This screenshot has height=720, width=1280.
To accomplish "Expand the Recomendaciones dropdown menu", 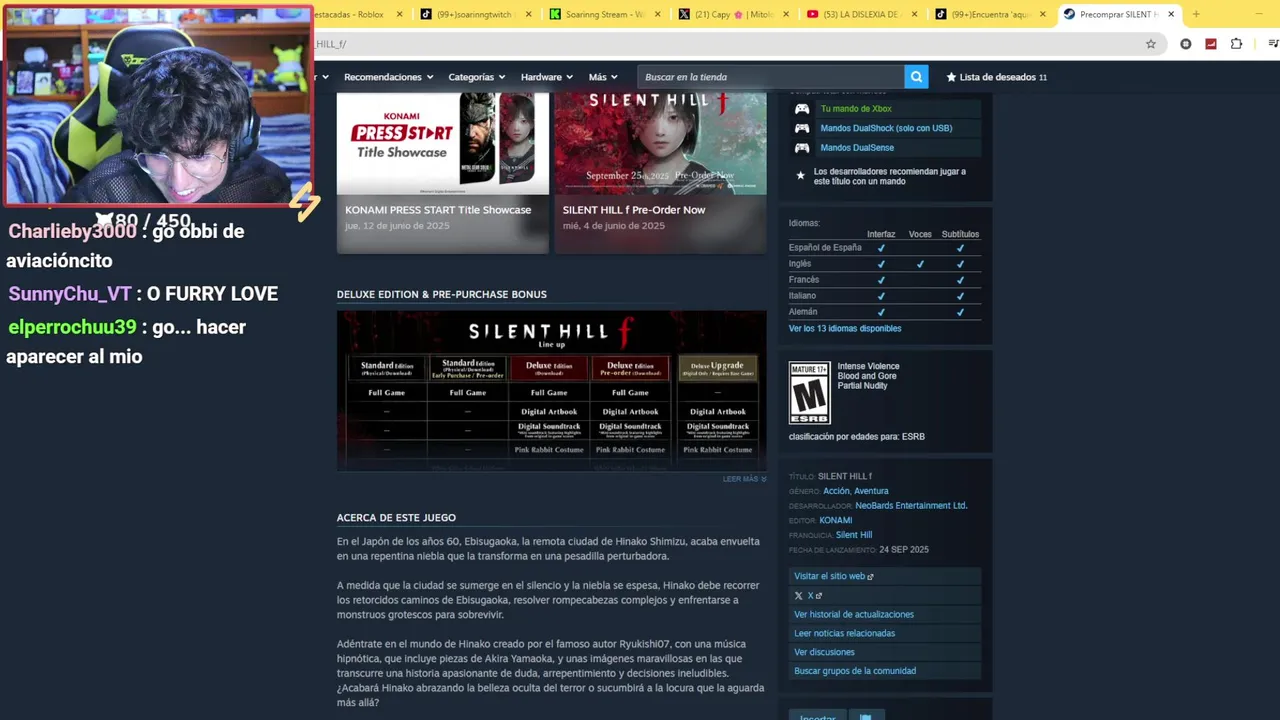I will [388, 77].
